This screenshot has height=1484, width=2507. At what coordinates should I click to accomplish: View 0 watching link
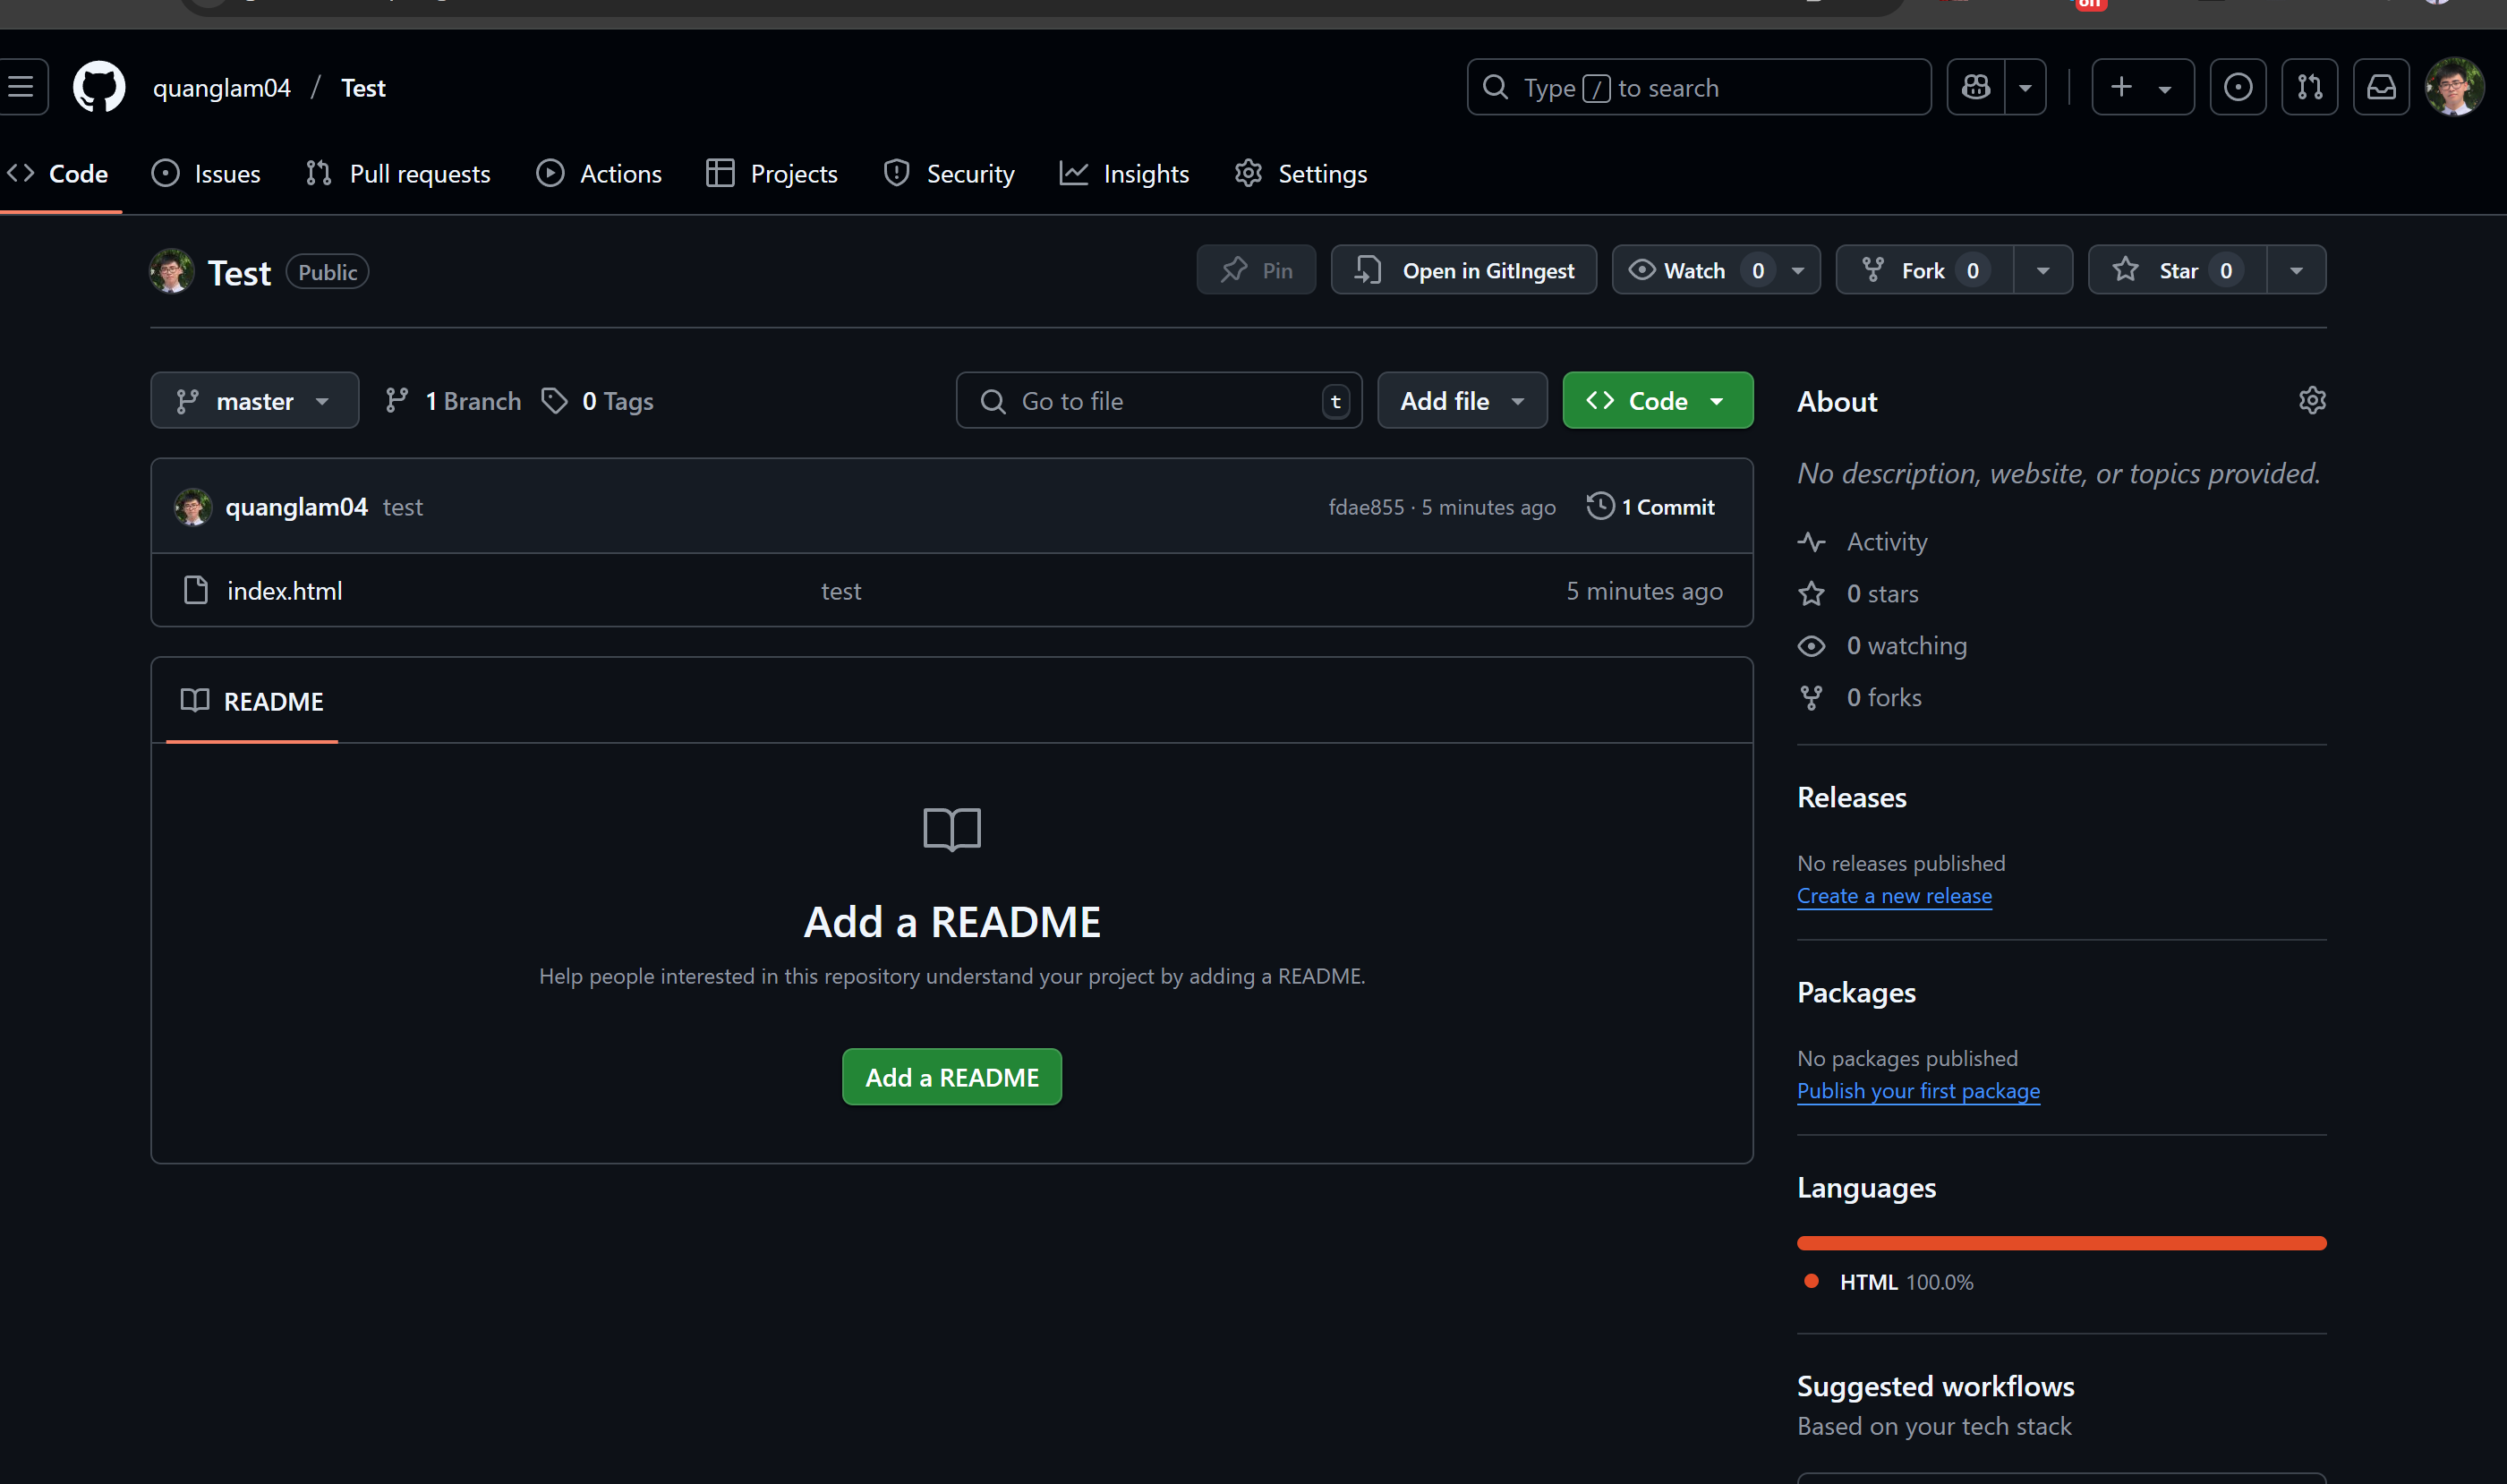1883,646
